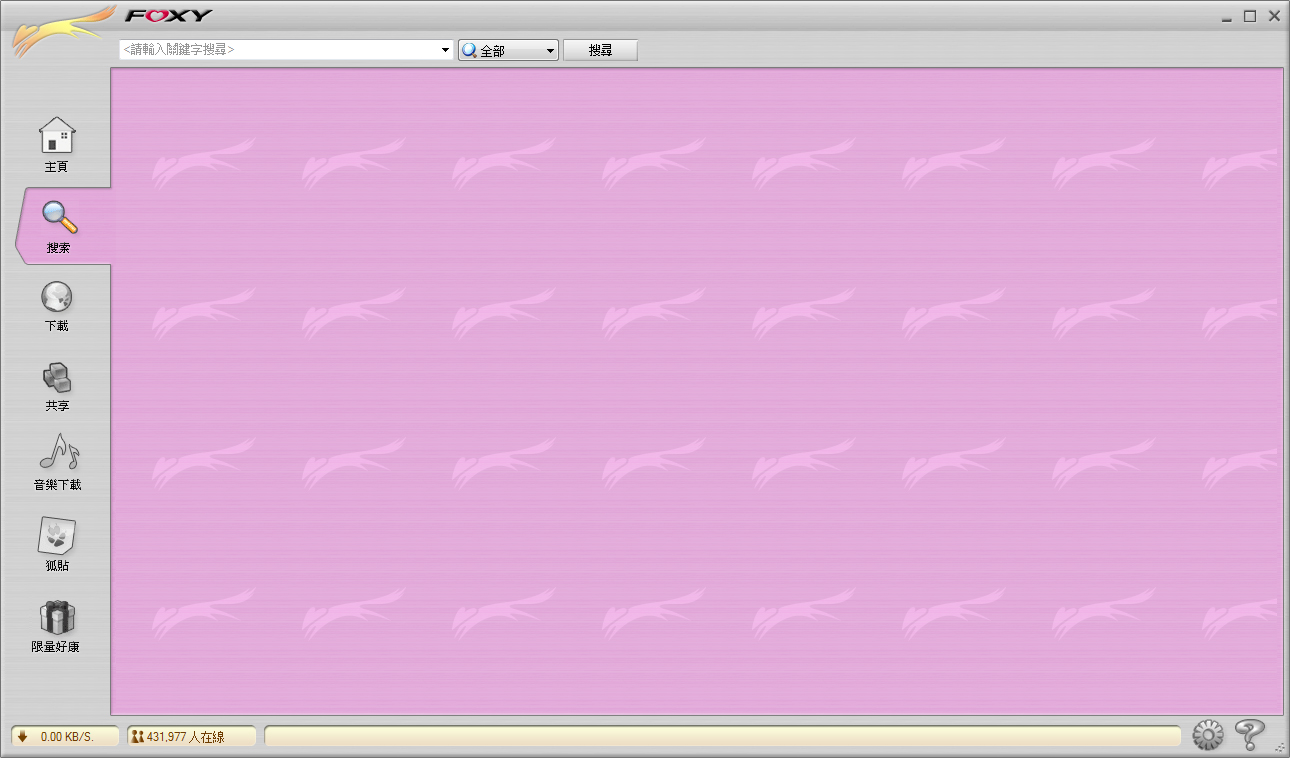Viewport: 1290px width, 758px height.
Task: Click the magnifier icon inside 全部 dropdown
Action: (x=469, y=50)
